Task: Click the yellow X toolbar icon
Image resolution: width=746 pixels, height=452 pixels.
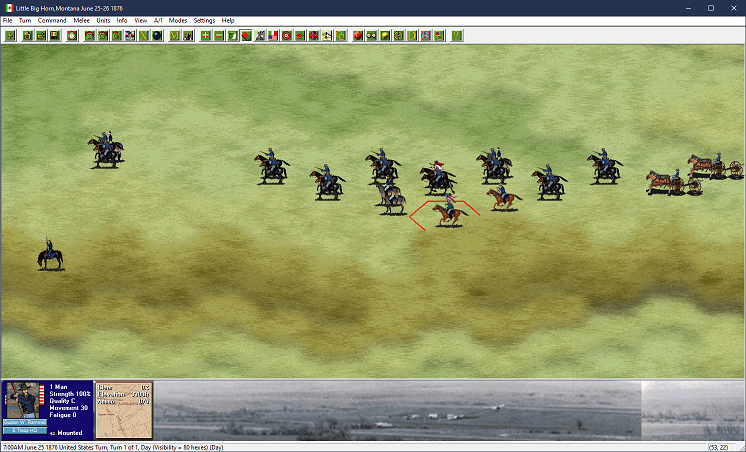Action: (x=144, y=36)
